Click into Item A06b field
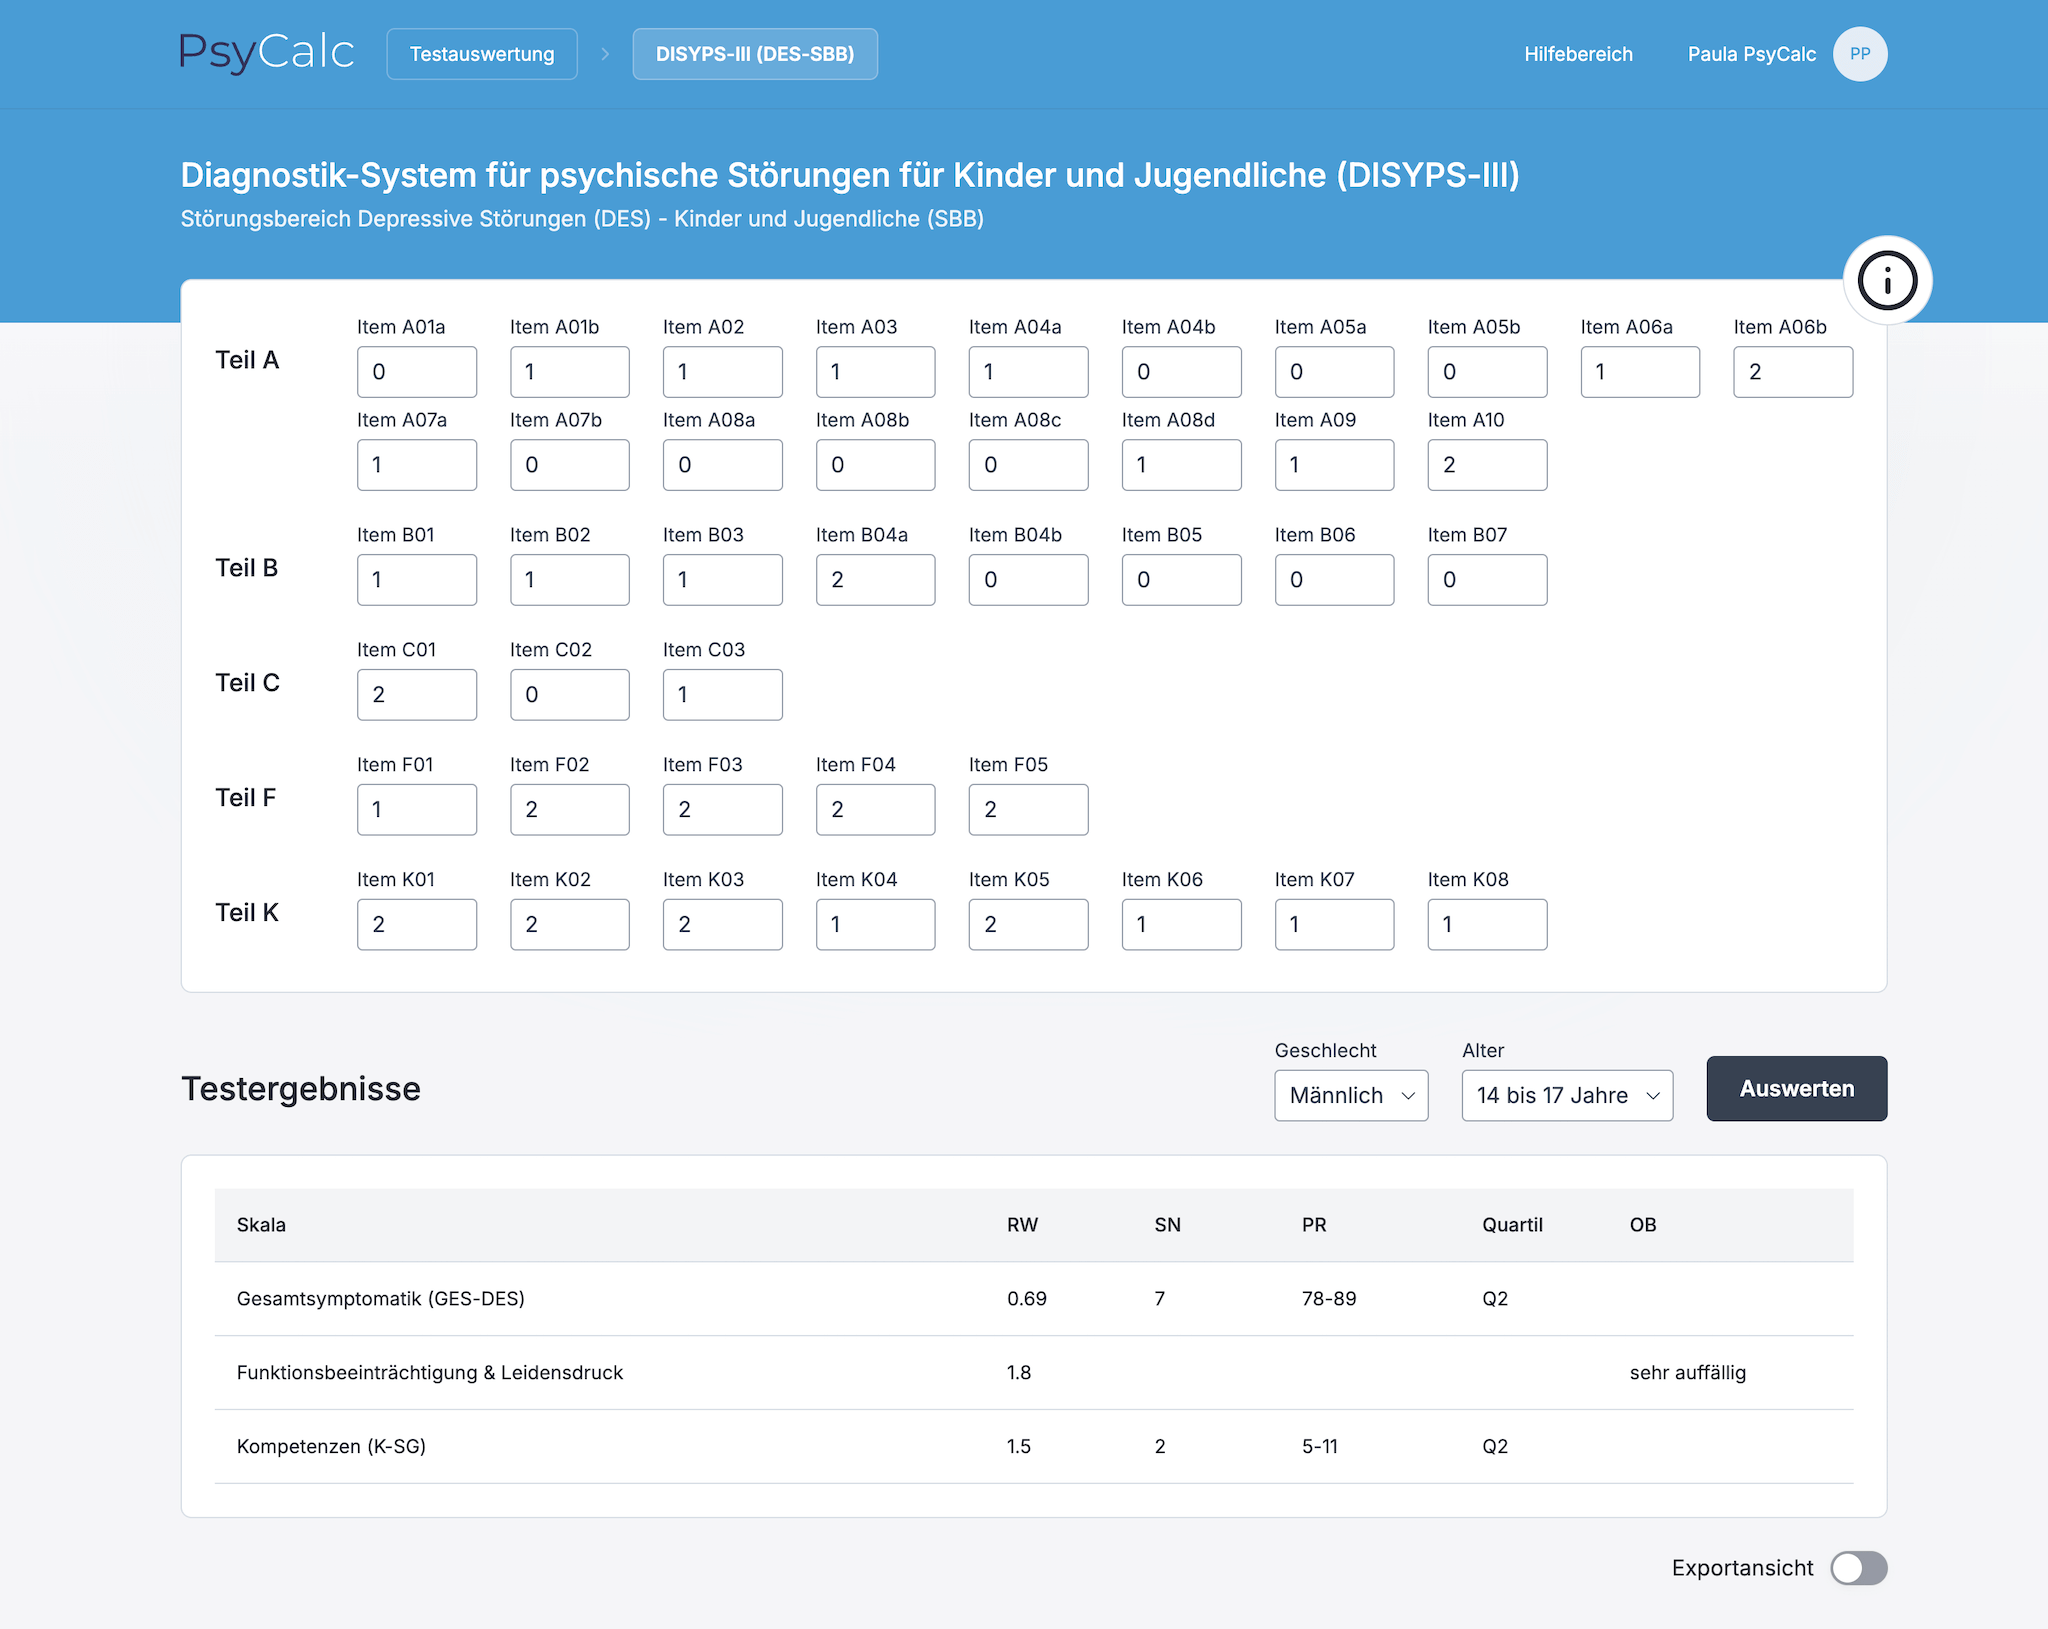 point(1792,372)
